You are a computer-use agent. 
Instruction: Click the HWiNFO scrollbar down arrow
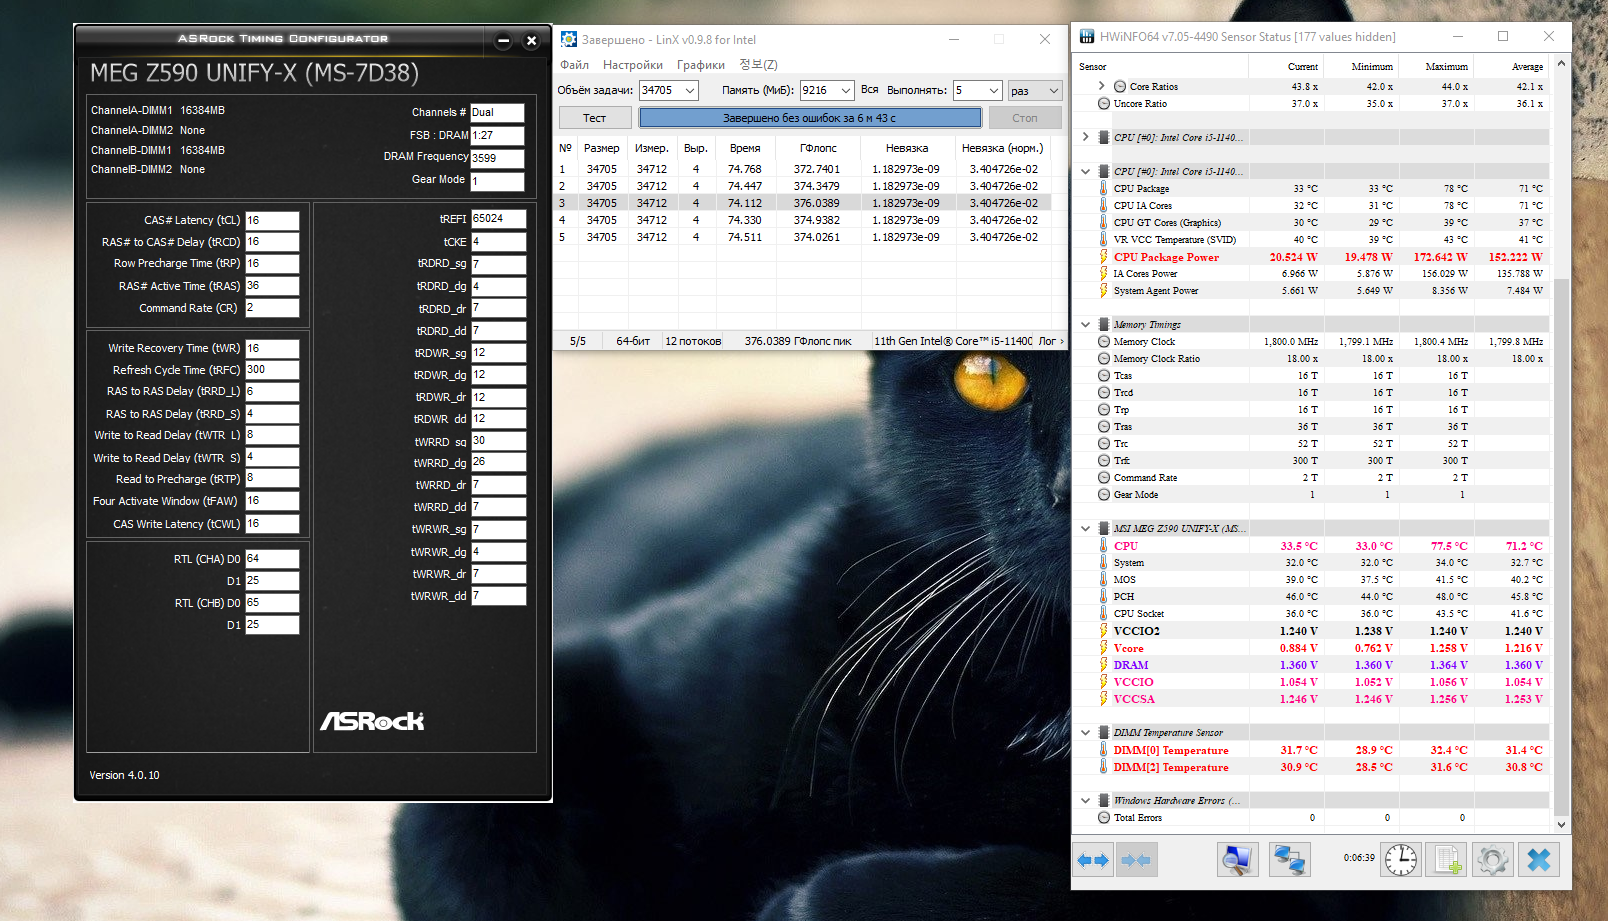pos(1561,825)
